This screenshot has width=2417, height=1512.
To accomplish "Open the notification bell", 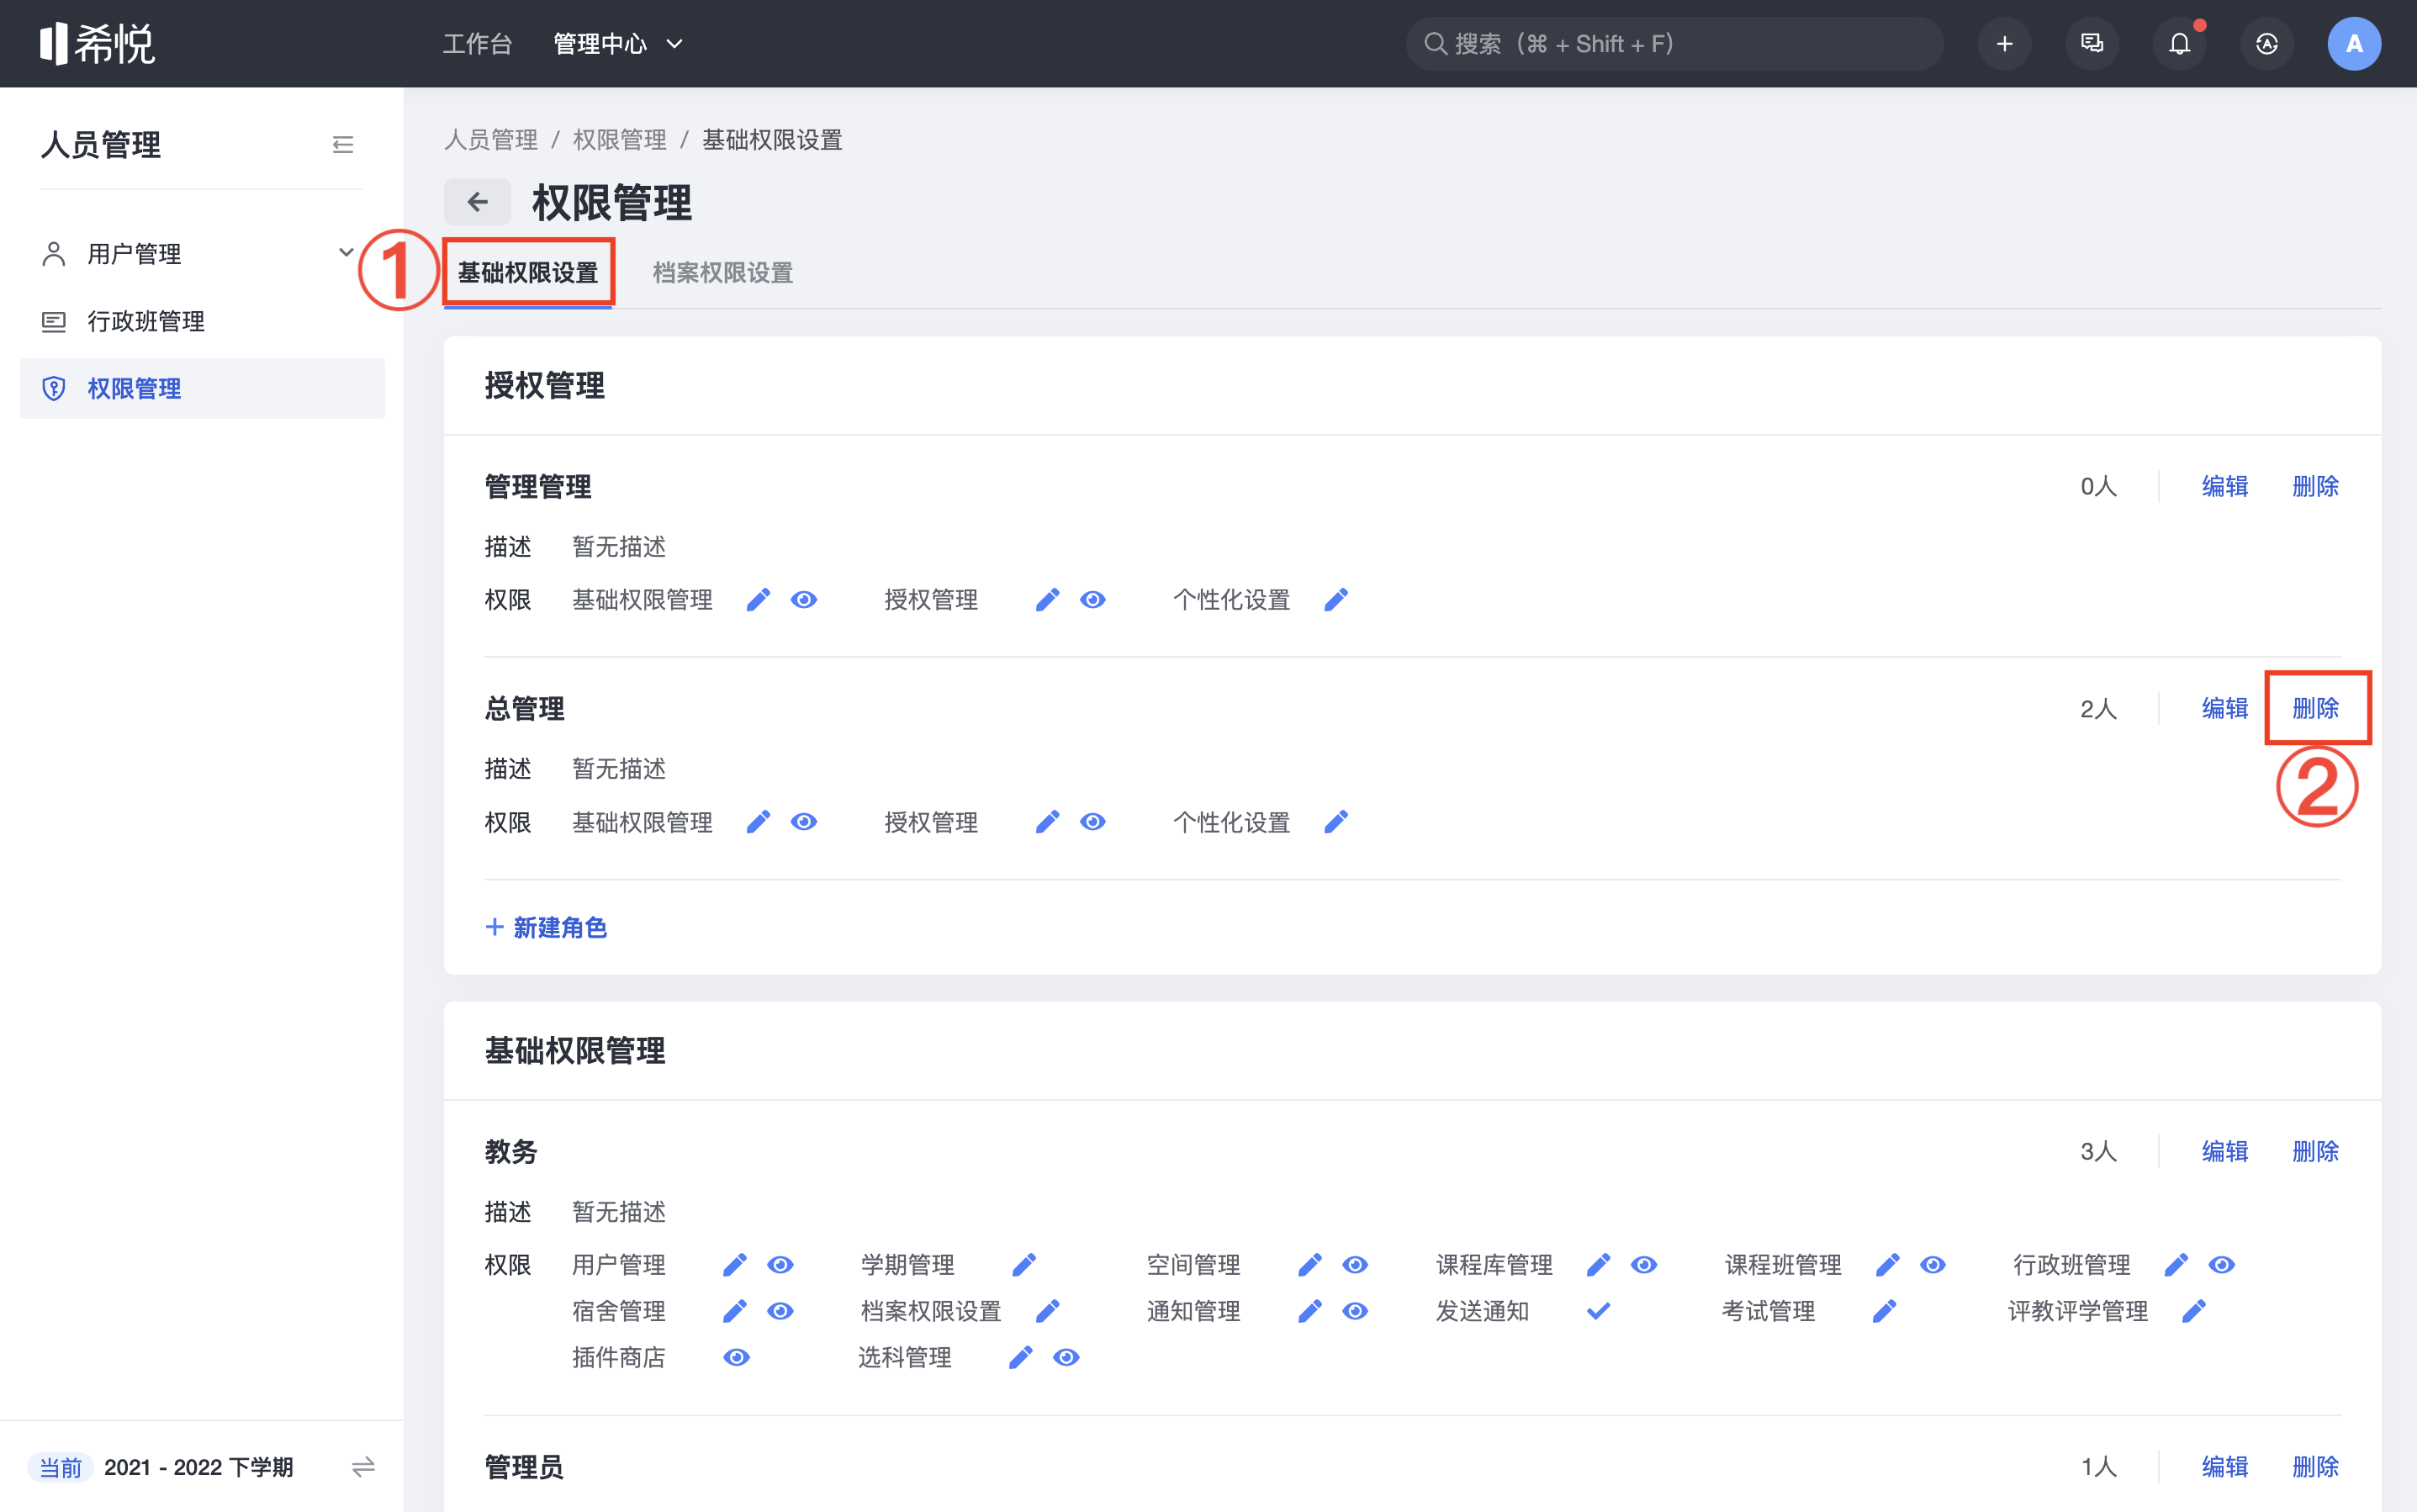I will coord(2180,43).
